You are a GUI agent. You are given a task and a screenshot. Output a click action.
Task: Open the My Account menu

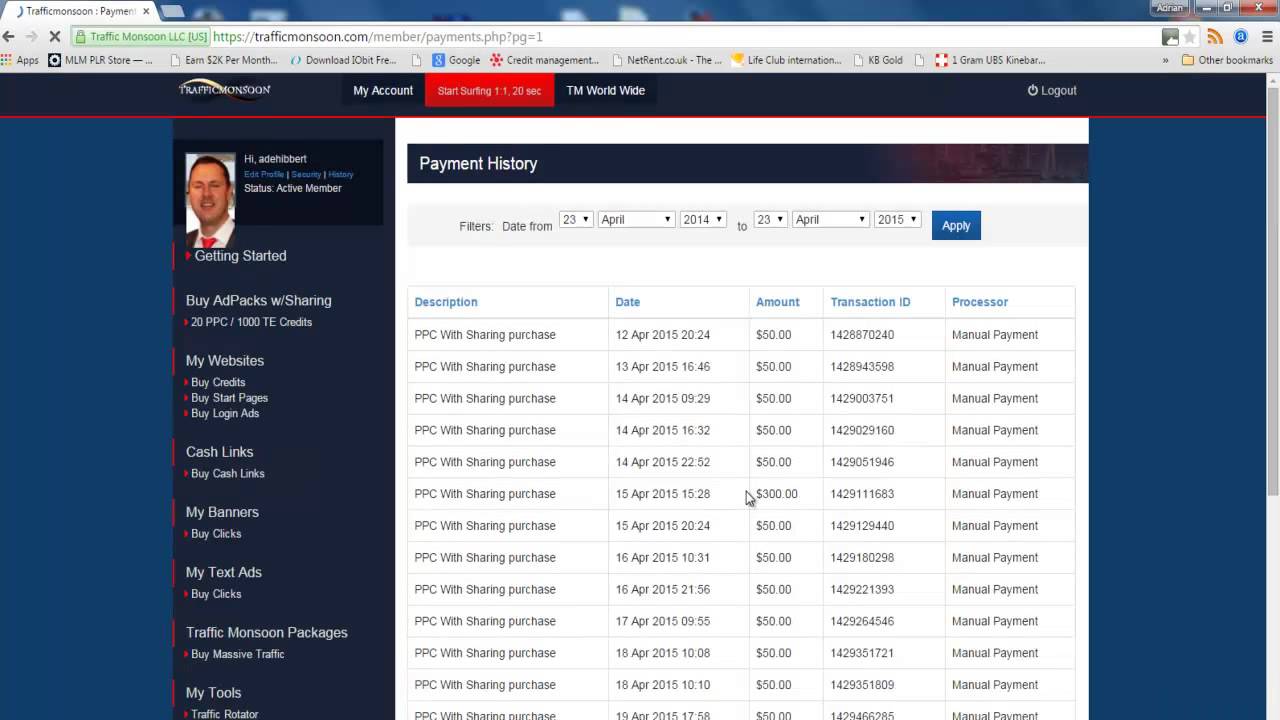(x=383, y=90)
